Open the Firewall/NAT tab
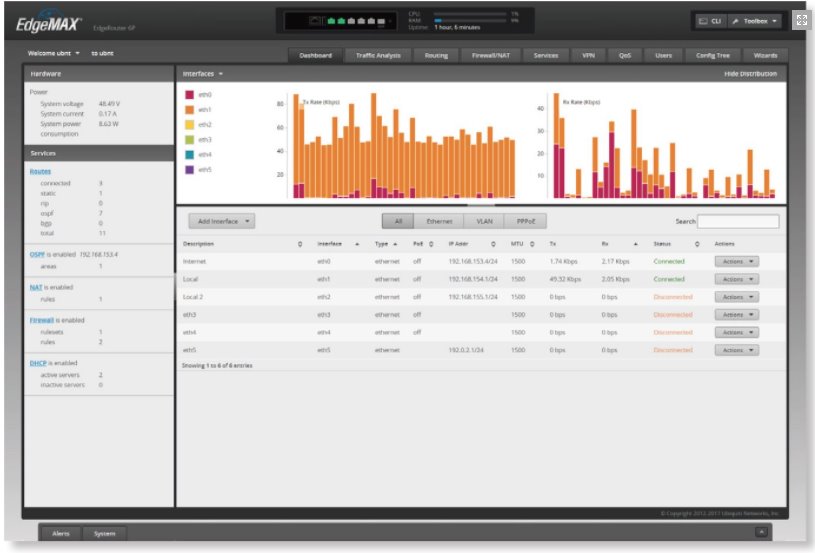Image resolution: width=815 pixels, height=553 pixels. tap(490, 55)
